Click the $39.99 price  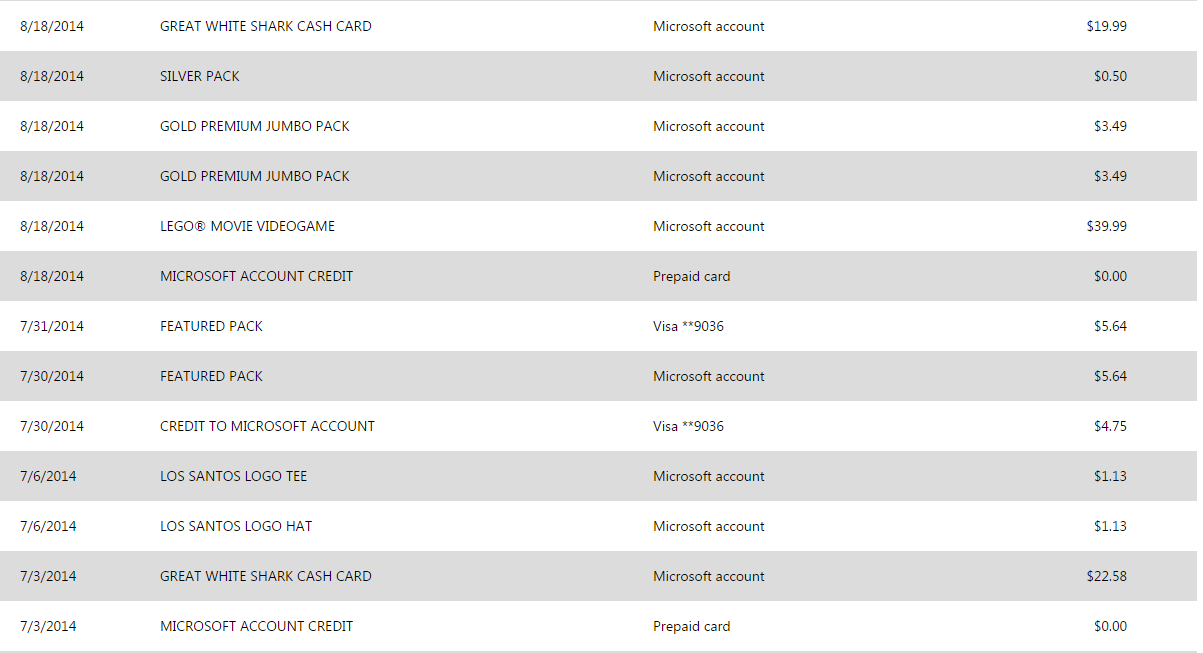(1106, 226)
